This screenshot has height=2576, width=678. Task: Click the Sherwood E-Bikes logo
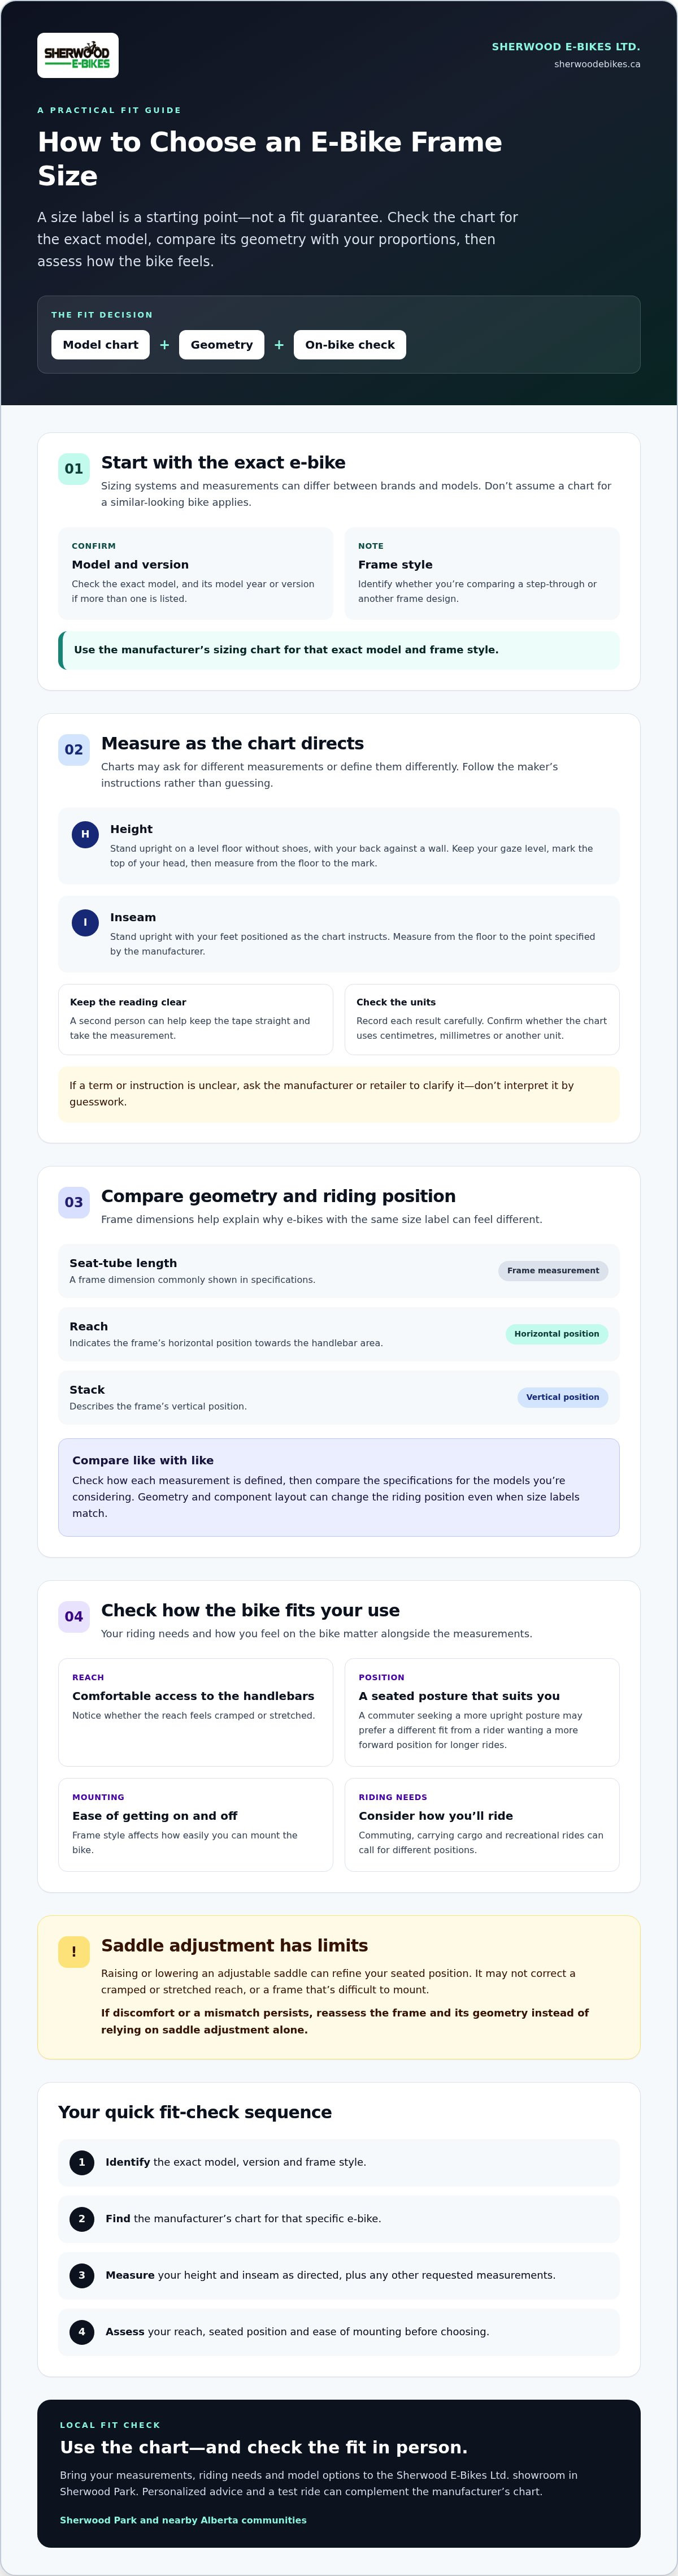click(x=78, y=55)
